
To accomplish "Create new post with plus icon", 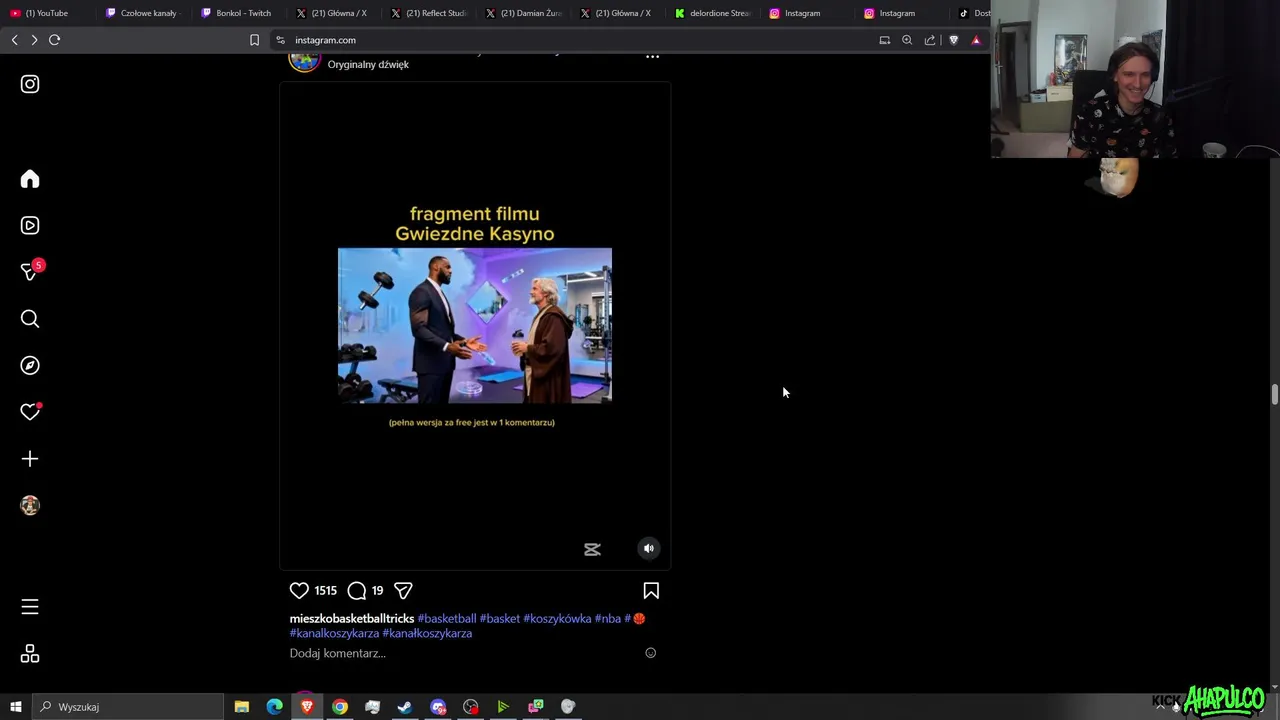I will (30, 459).
